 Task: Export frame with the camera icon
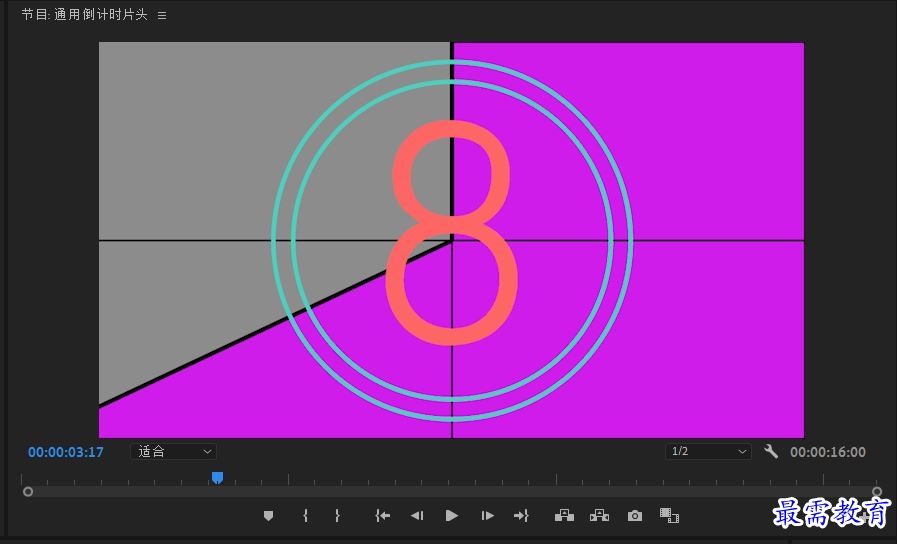coord(634,516)
